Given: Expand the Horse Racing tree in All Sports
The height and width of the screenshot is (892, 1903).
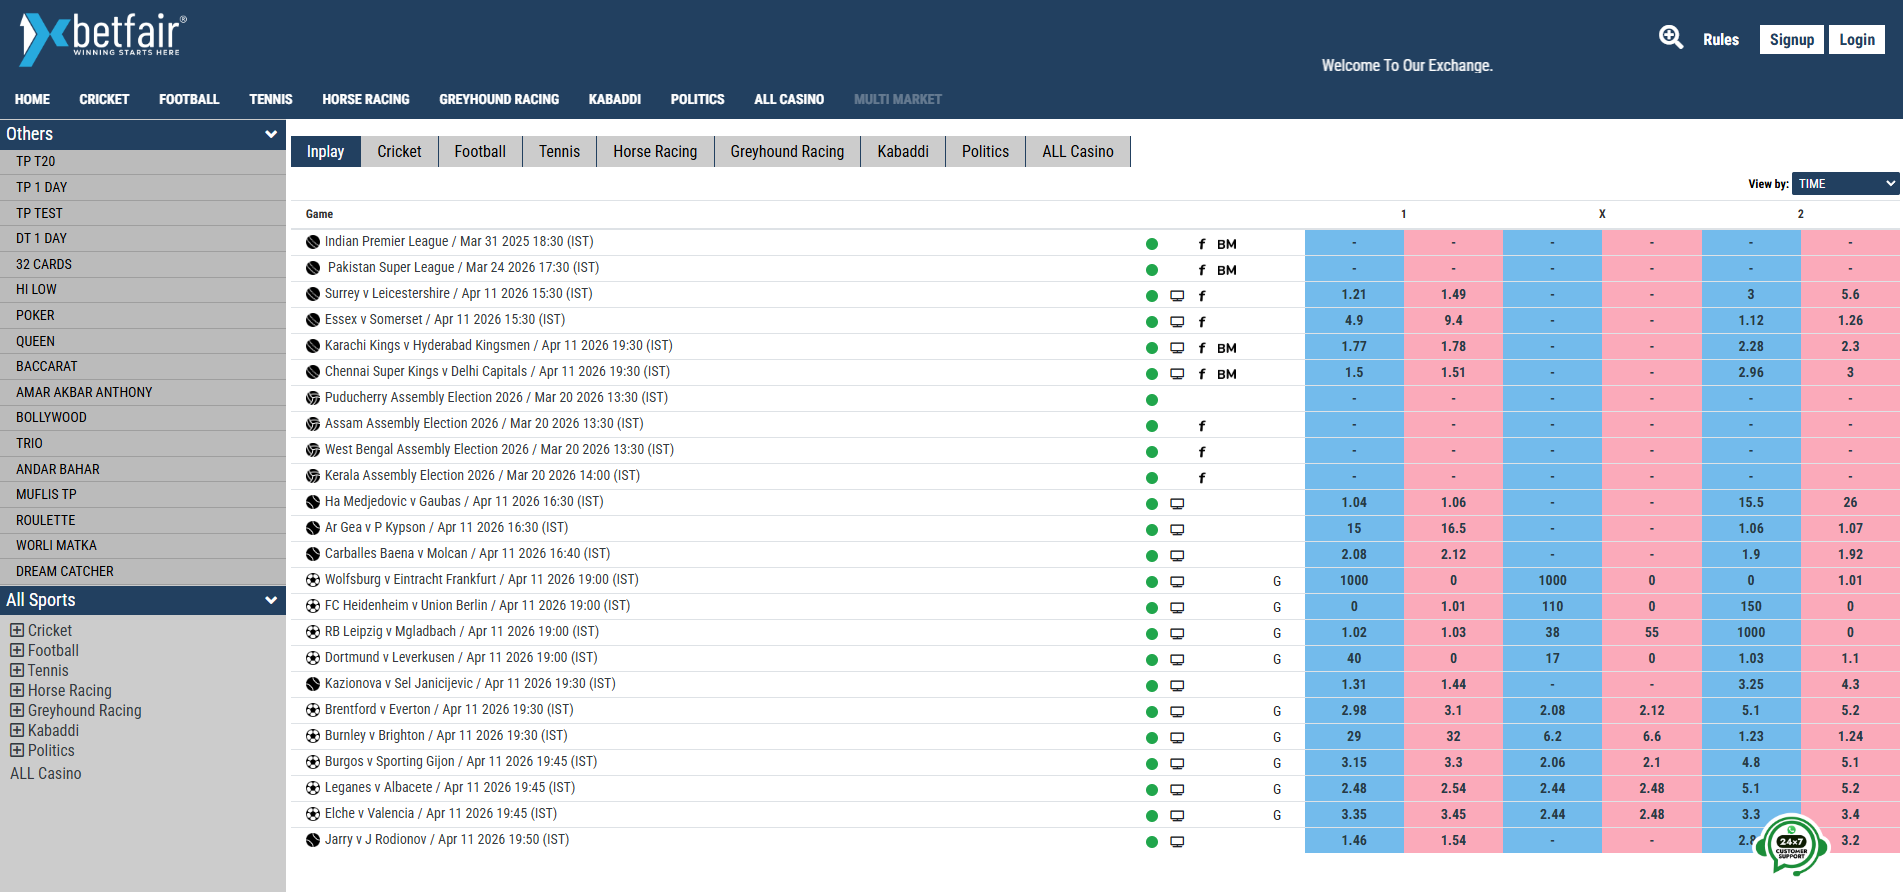Looking at the screenshot, I should [17, 690].
